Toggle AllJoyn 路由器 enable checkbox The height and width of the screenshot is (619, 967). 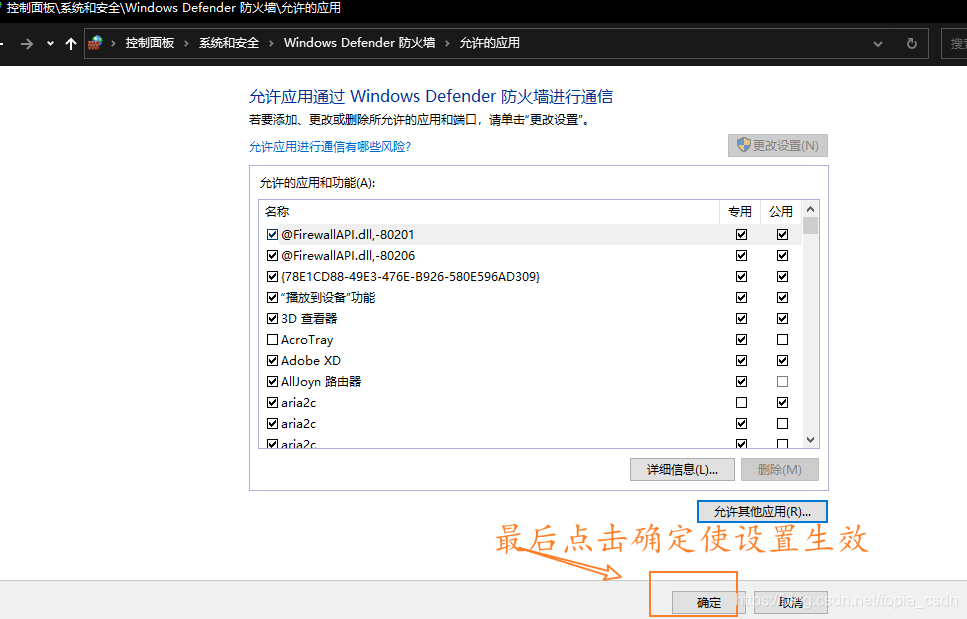(272, 381)
